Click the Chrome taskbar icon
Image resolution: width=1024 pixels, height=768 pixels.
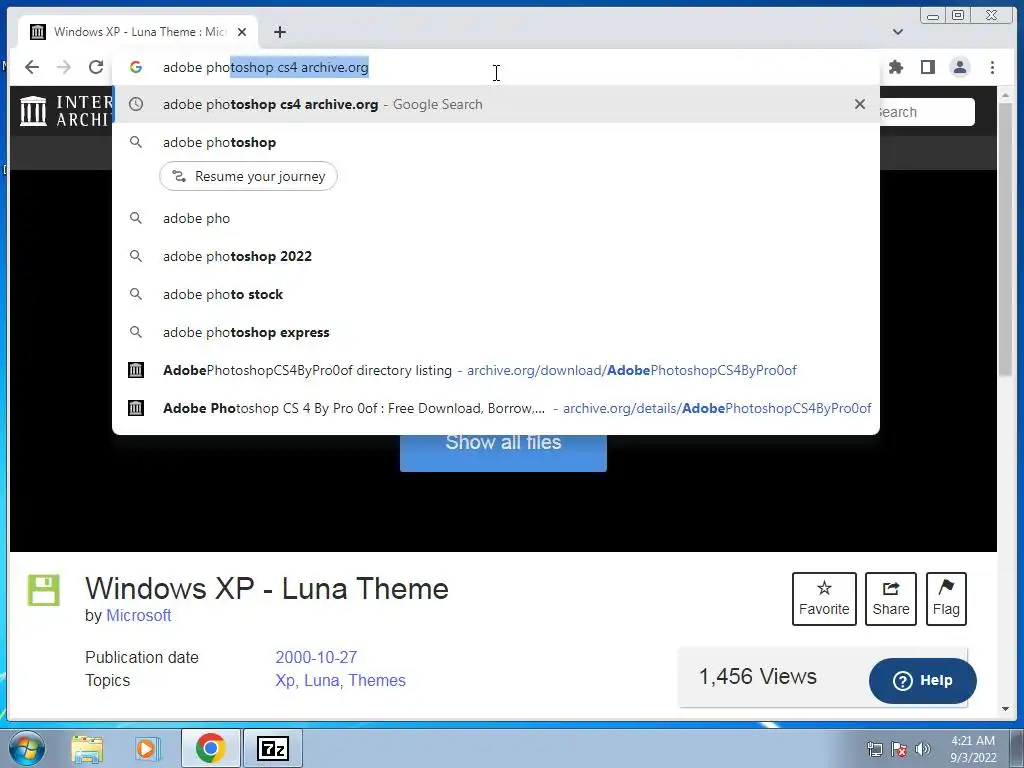click(x=210, y=748)
